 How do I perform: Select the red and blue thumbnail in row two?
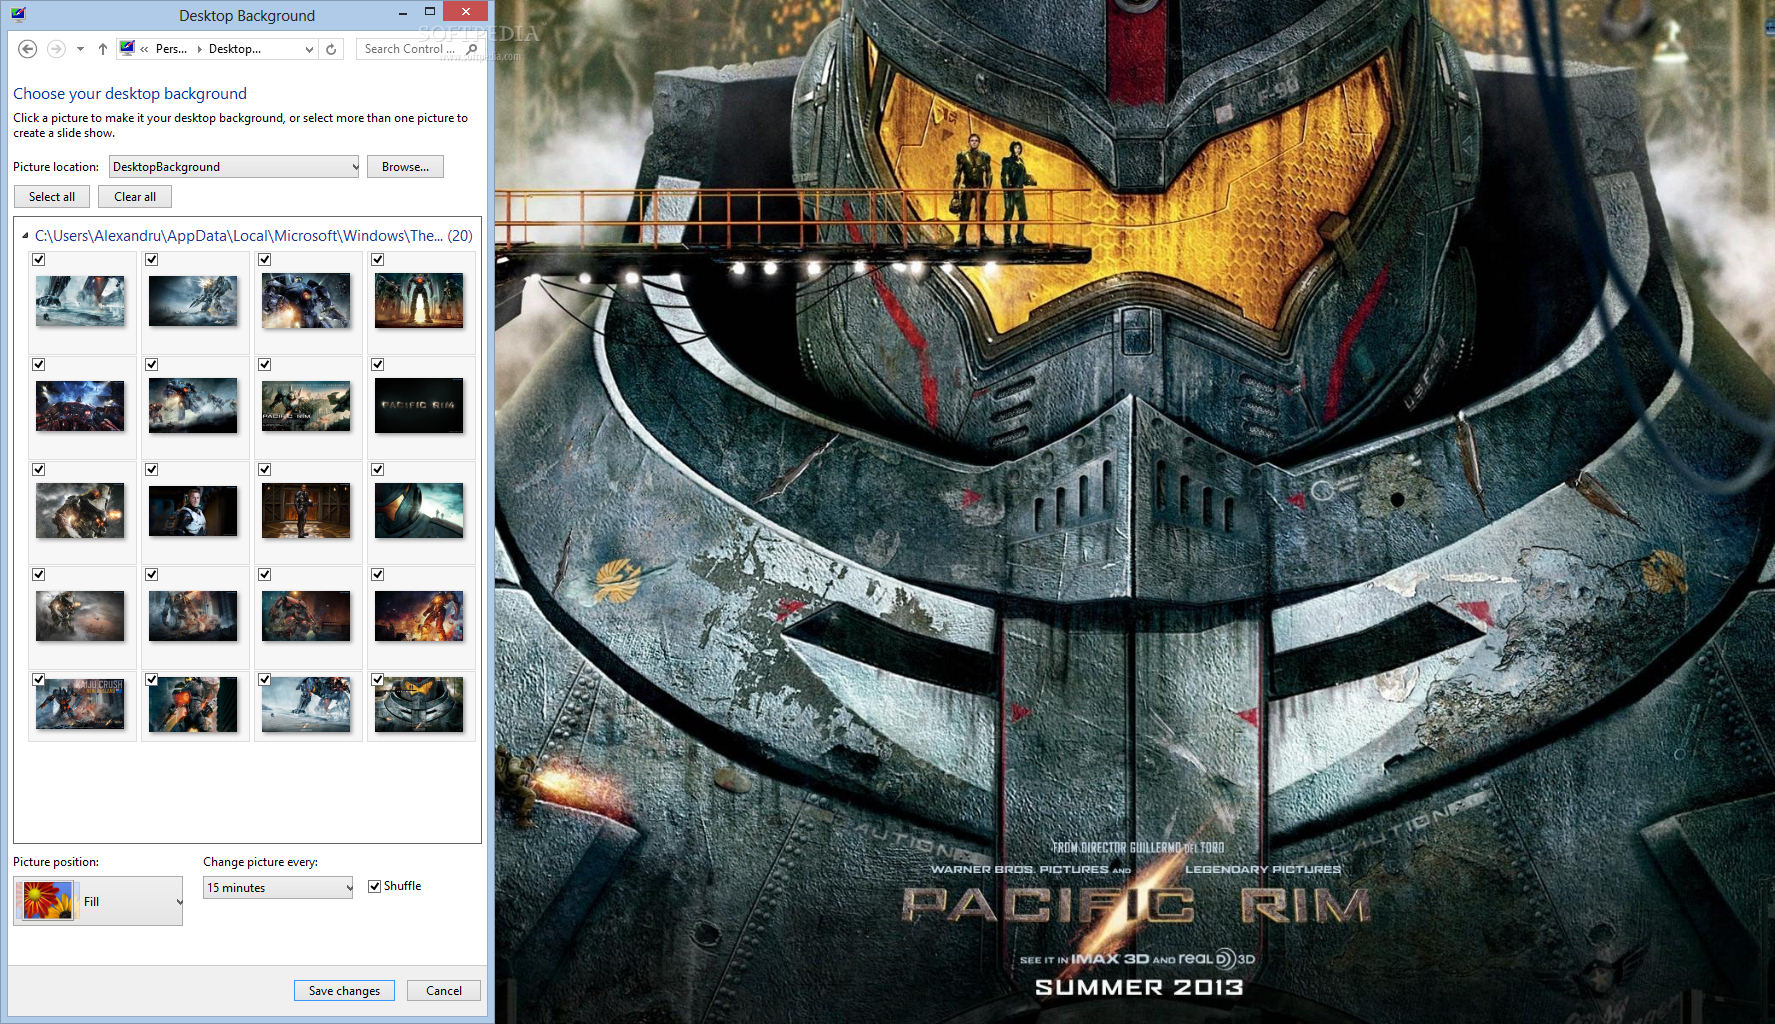[x=80, y=406]
